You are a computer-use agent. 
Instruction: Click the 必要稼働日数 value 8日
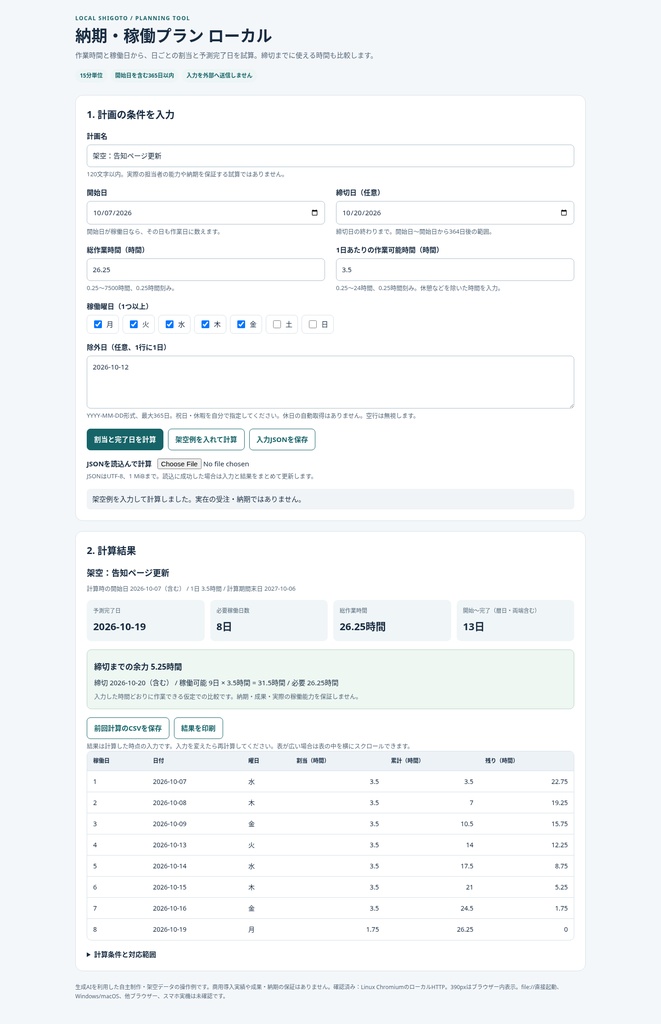coord(224,627)
